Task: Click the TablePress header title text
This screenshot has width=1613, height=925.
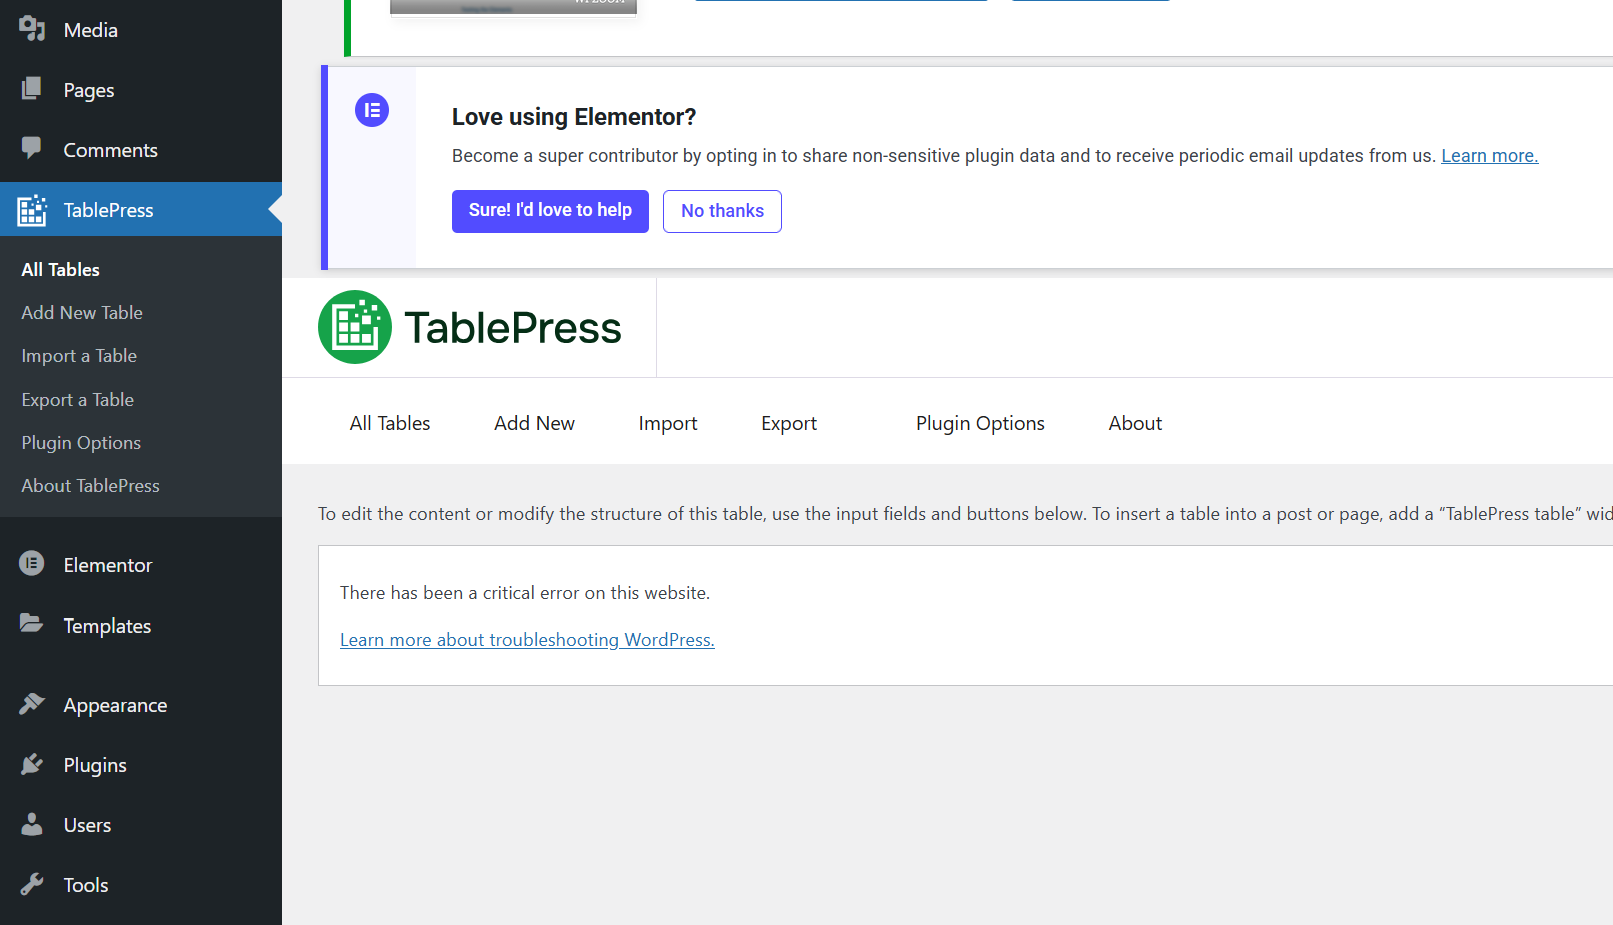Action: click(x=513, y=328)
